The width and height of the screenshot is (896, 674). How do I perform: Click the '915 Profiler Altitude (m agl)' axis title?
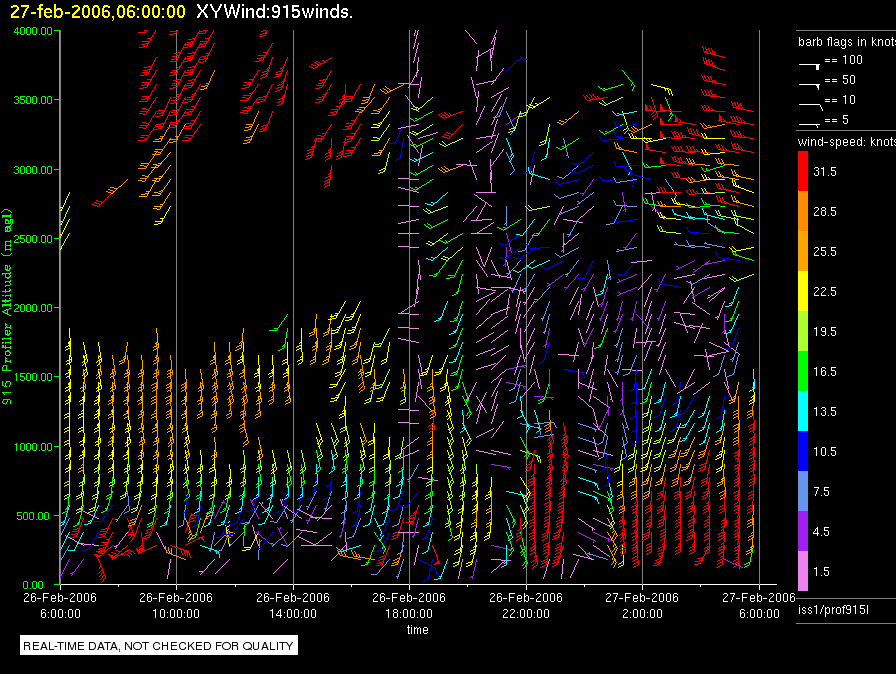(x=7, y=307)
